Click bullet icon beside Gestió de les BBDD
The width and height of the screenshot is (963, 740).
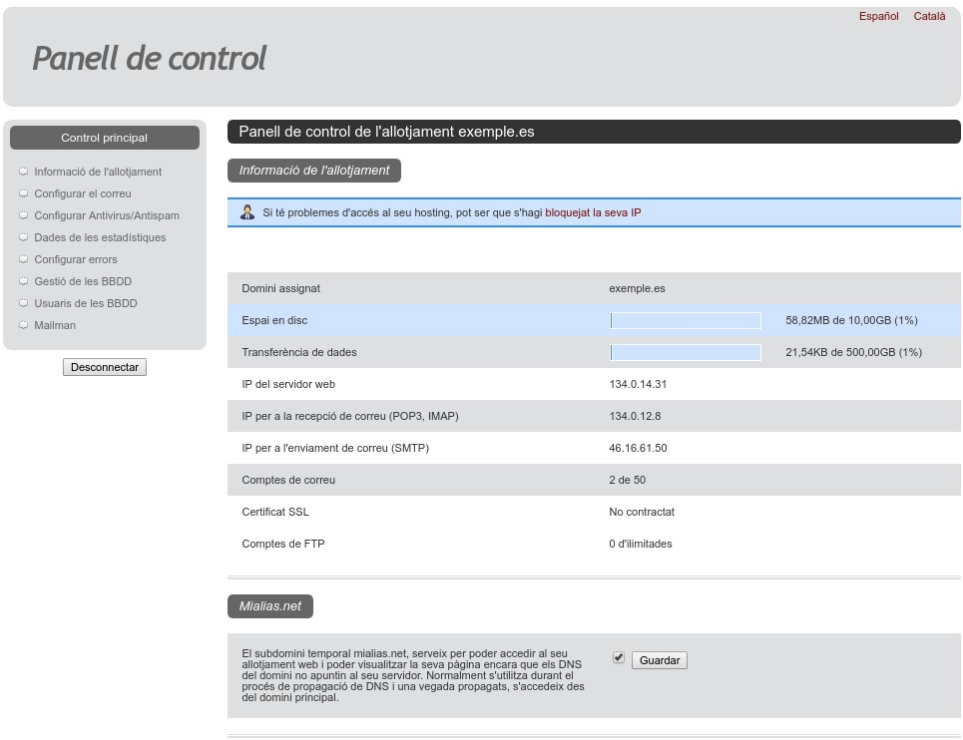coord(23,281)
